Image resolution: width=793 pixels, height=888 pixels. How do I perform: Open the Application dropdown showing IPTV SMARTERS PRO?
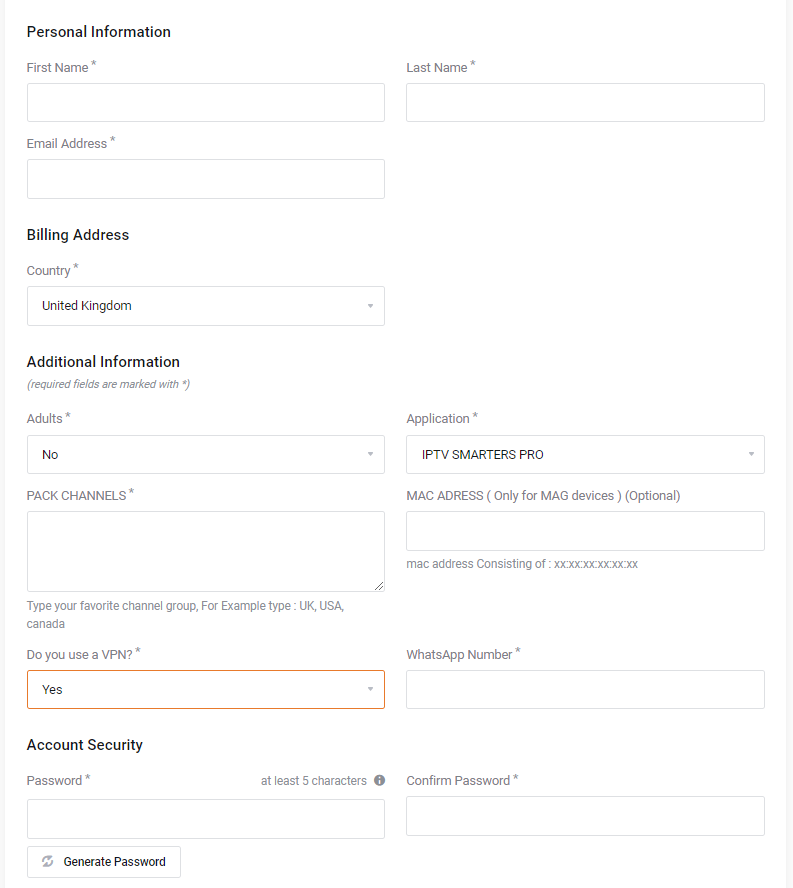(x=585, y=455)
